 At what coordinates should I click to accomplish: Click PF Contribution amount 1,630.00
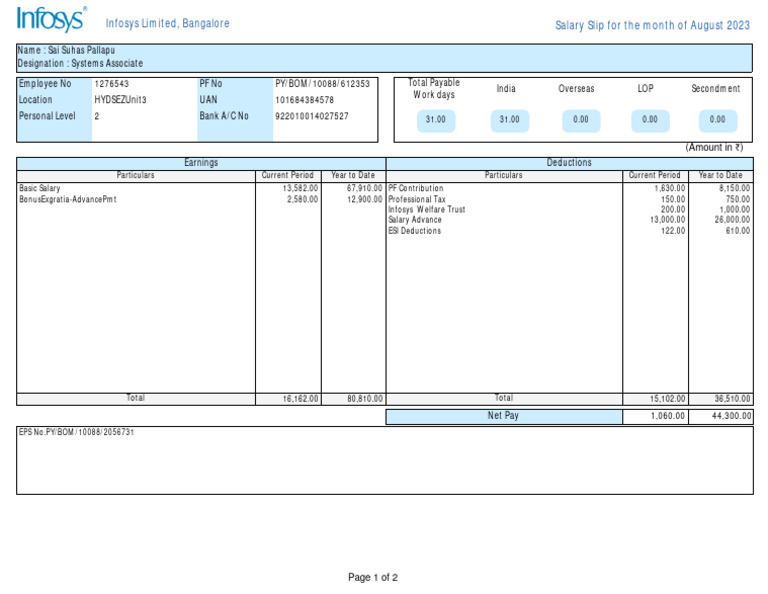click(x=670, y=188)
